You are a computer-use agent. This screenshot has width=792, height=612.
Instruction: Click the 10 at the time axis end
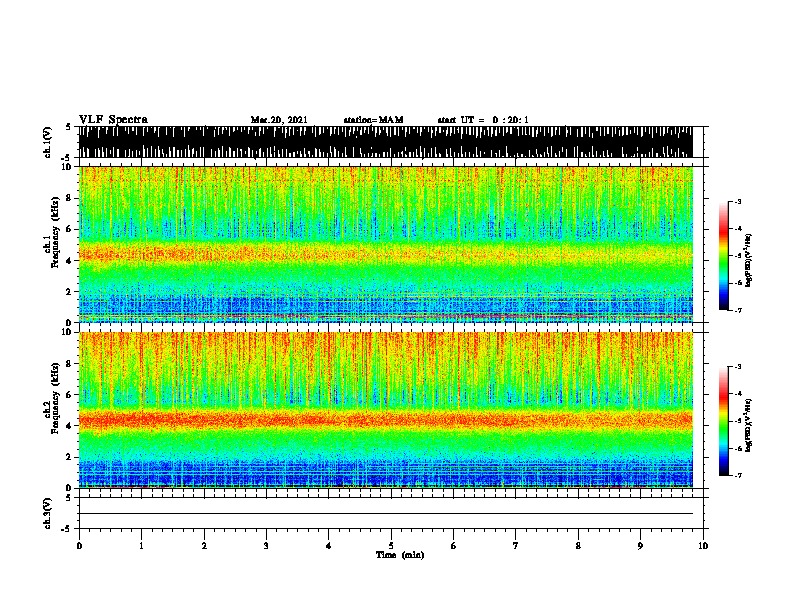[703, 546]
